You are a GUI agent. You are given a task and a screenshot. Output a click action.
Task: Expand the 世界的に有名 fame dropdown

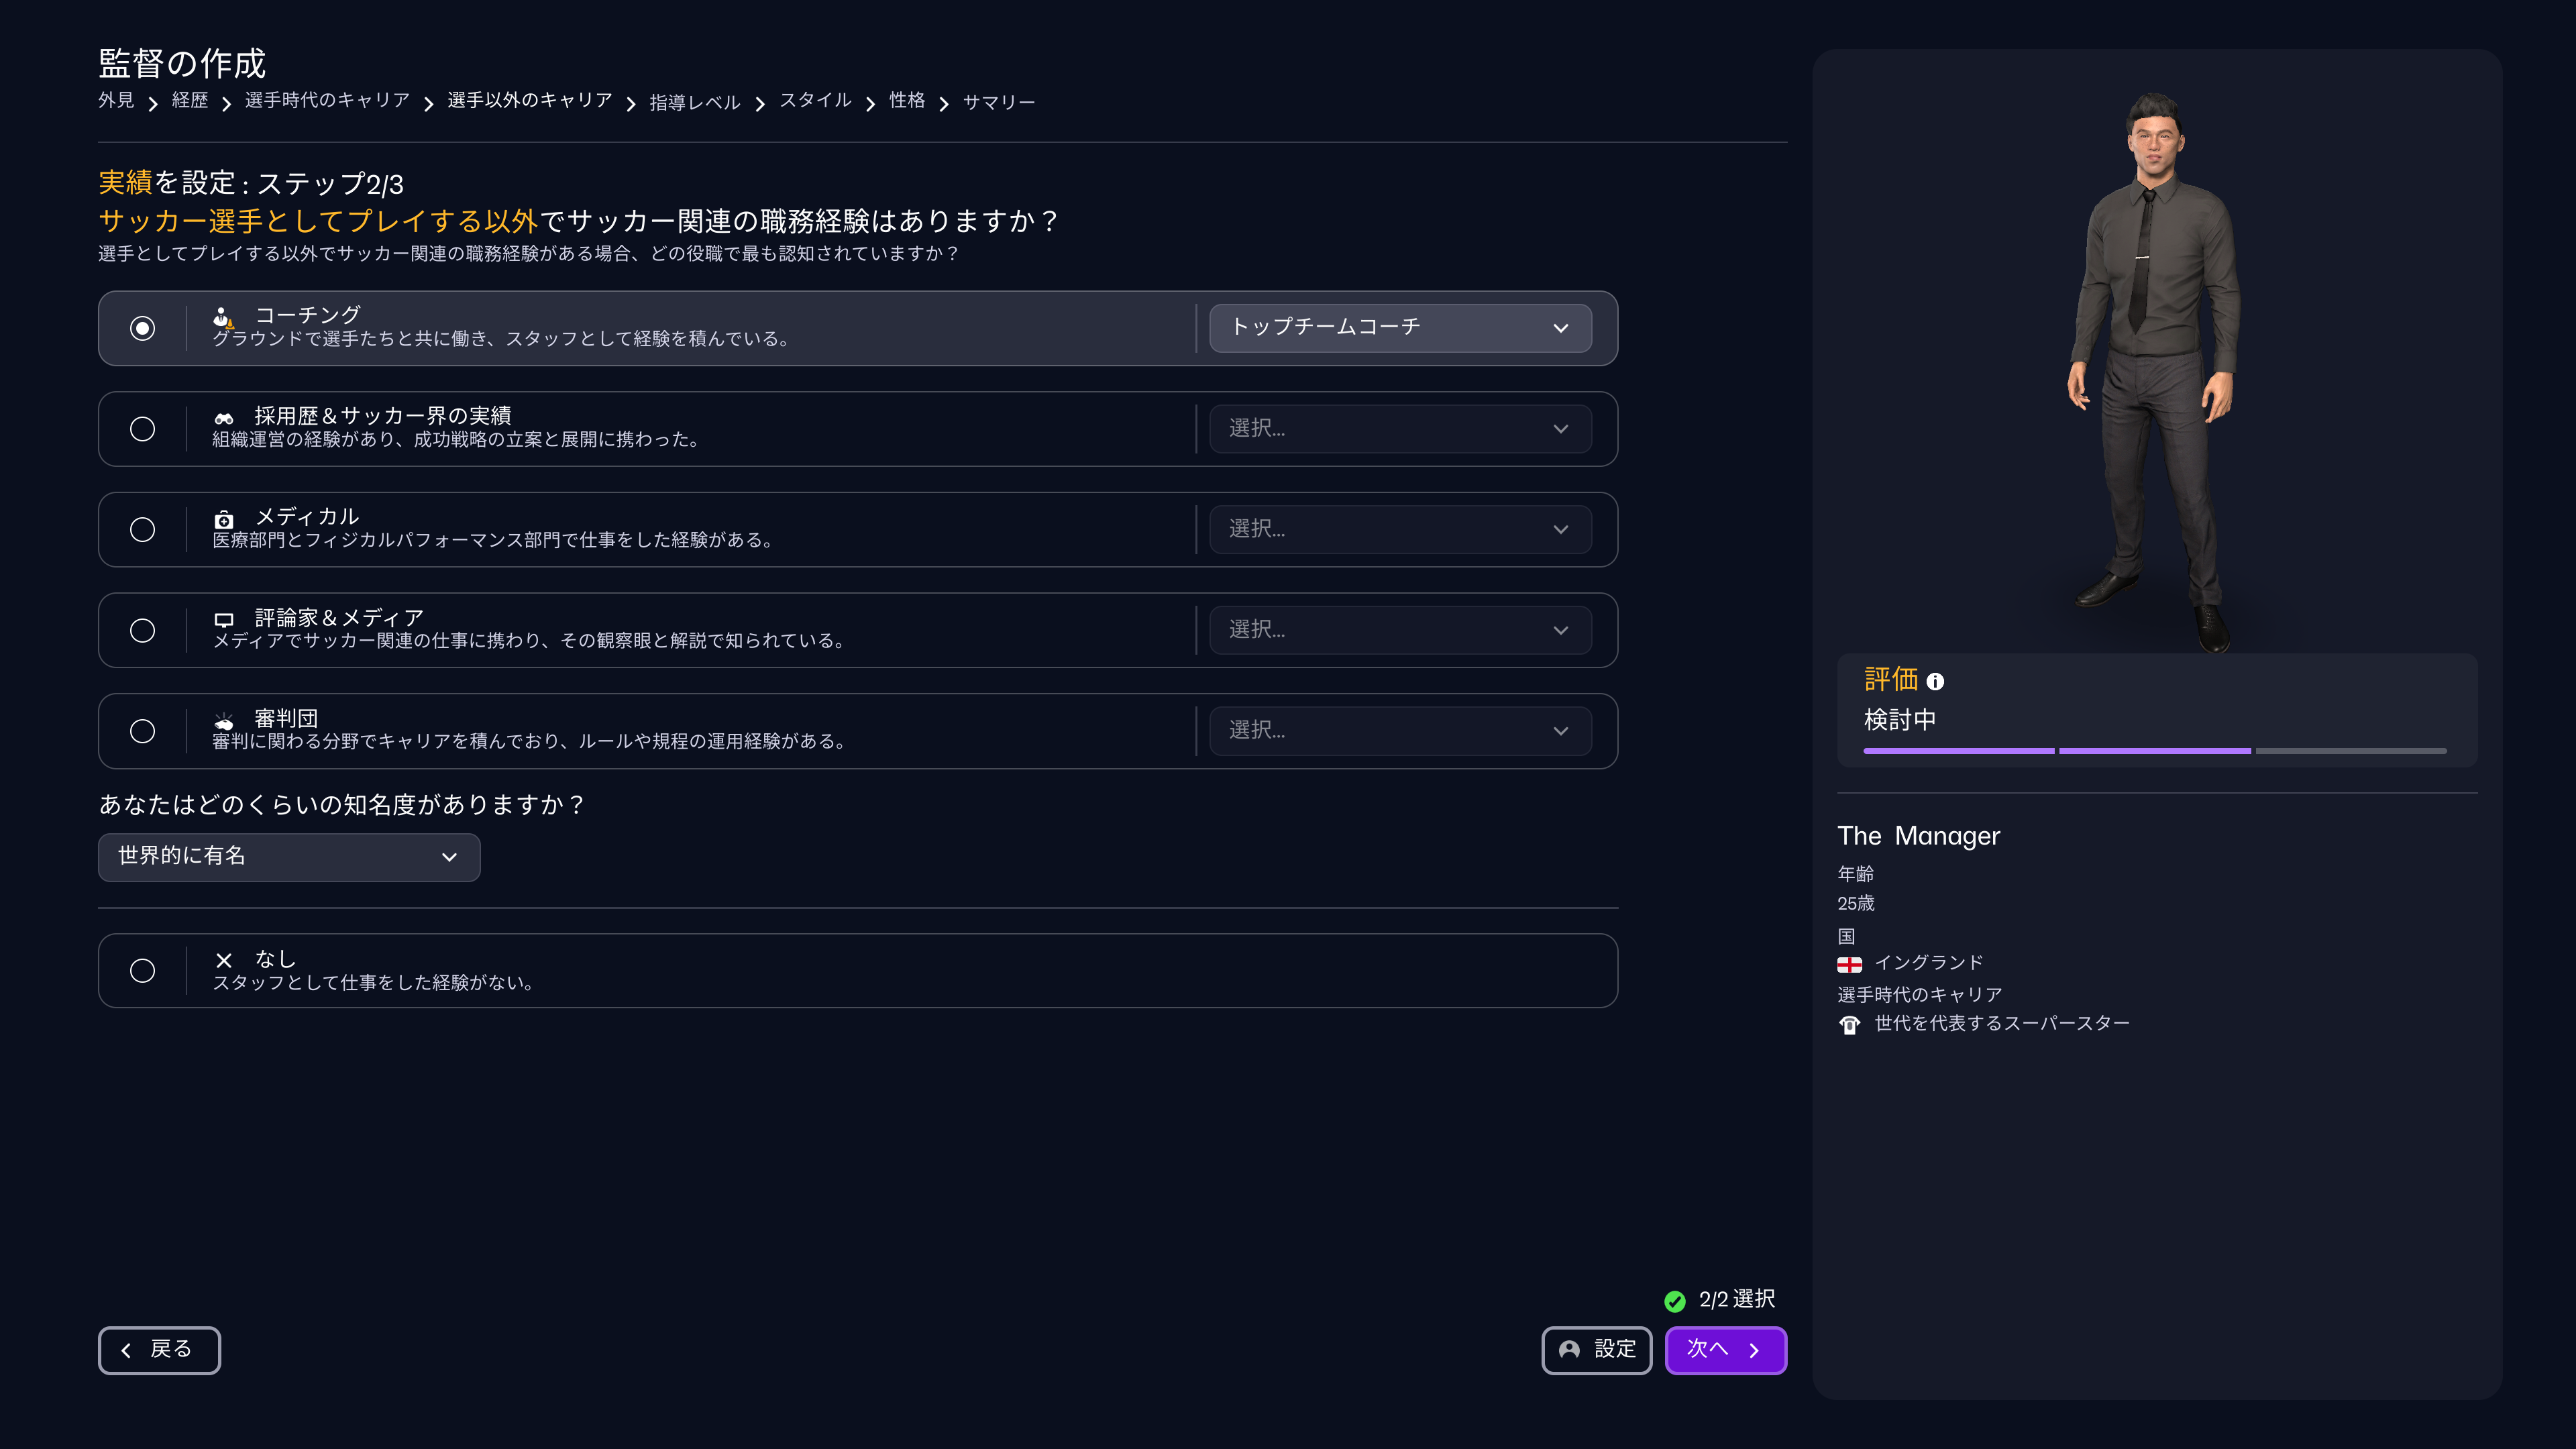288,857
